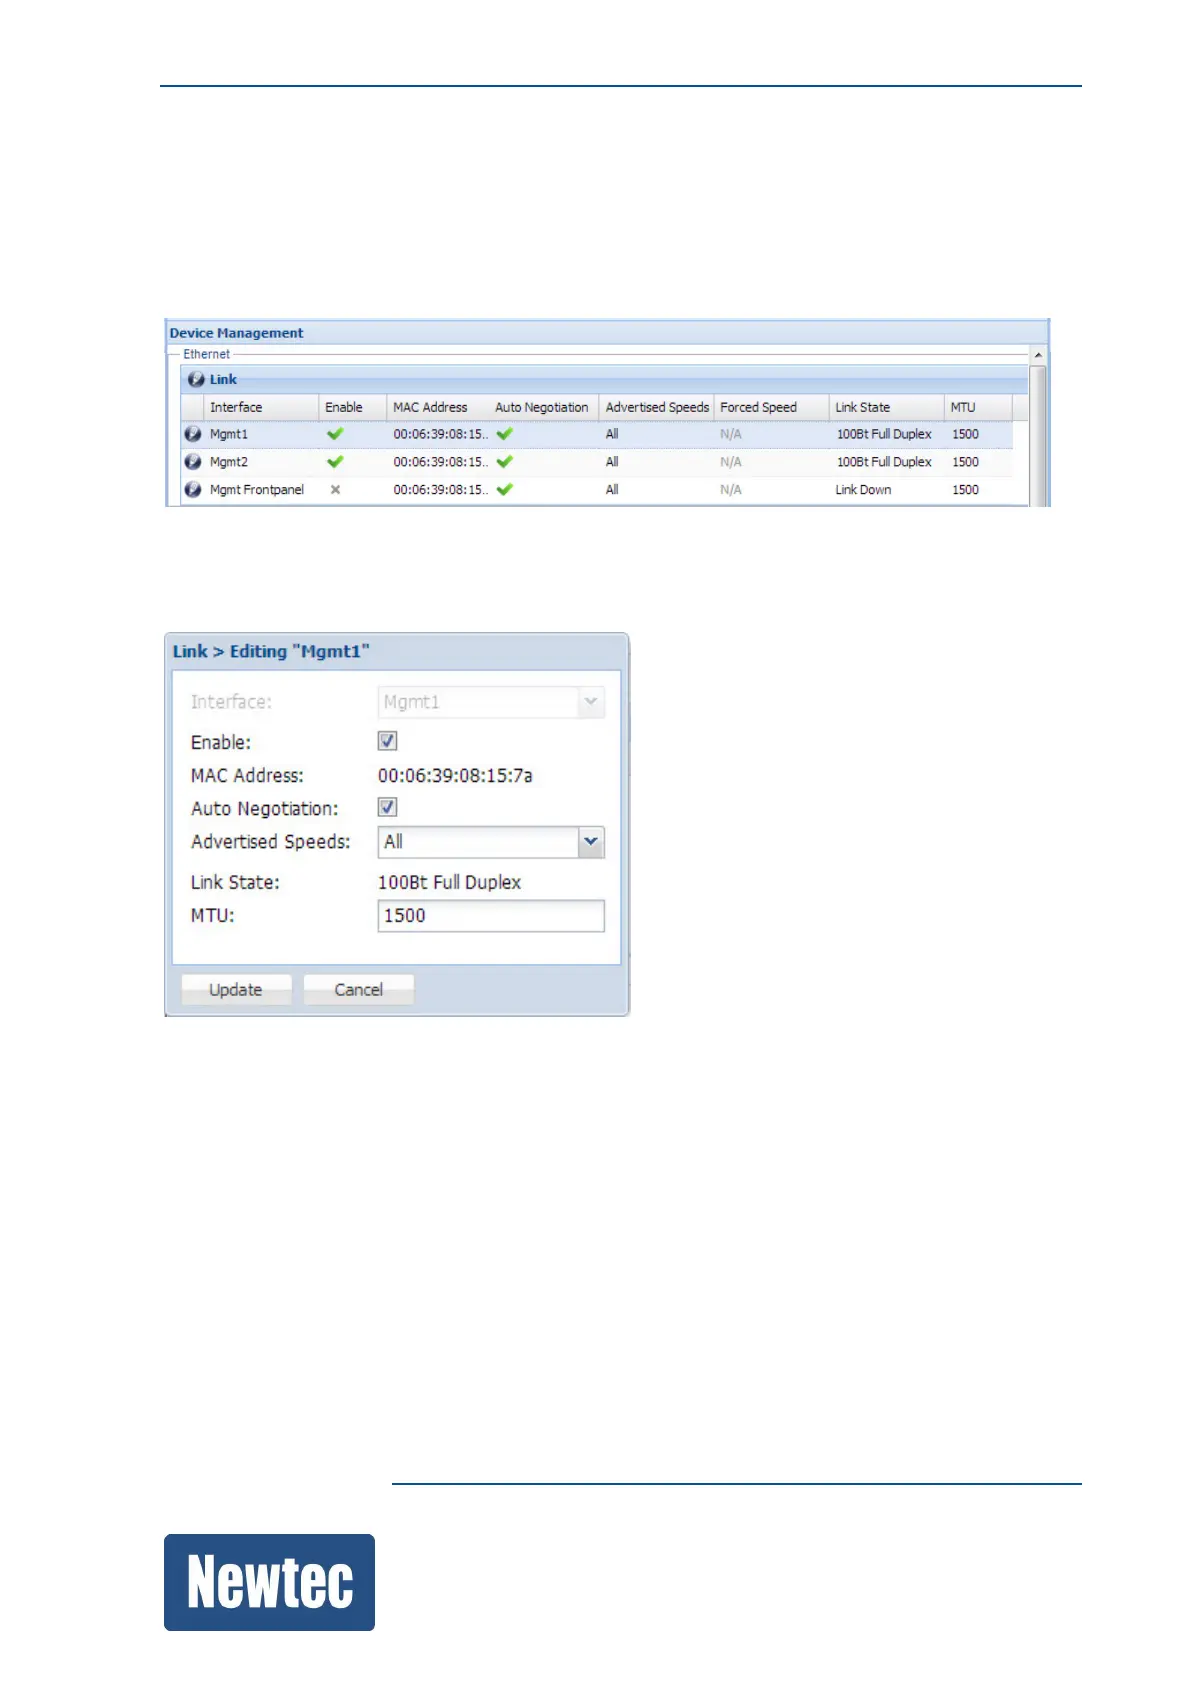Image resolution: width=1190 pixels, height=1684 pixels.
Task: Open the disabled Interface dropdown arrow
Action: [x=591, y=702]
